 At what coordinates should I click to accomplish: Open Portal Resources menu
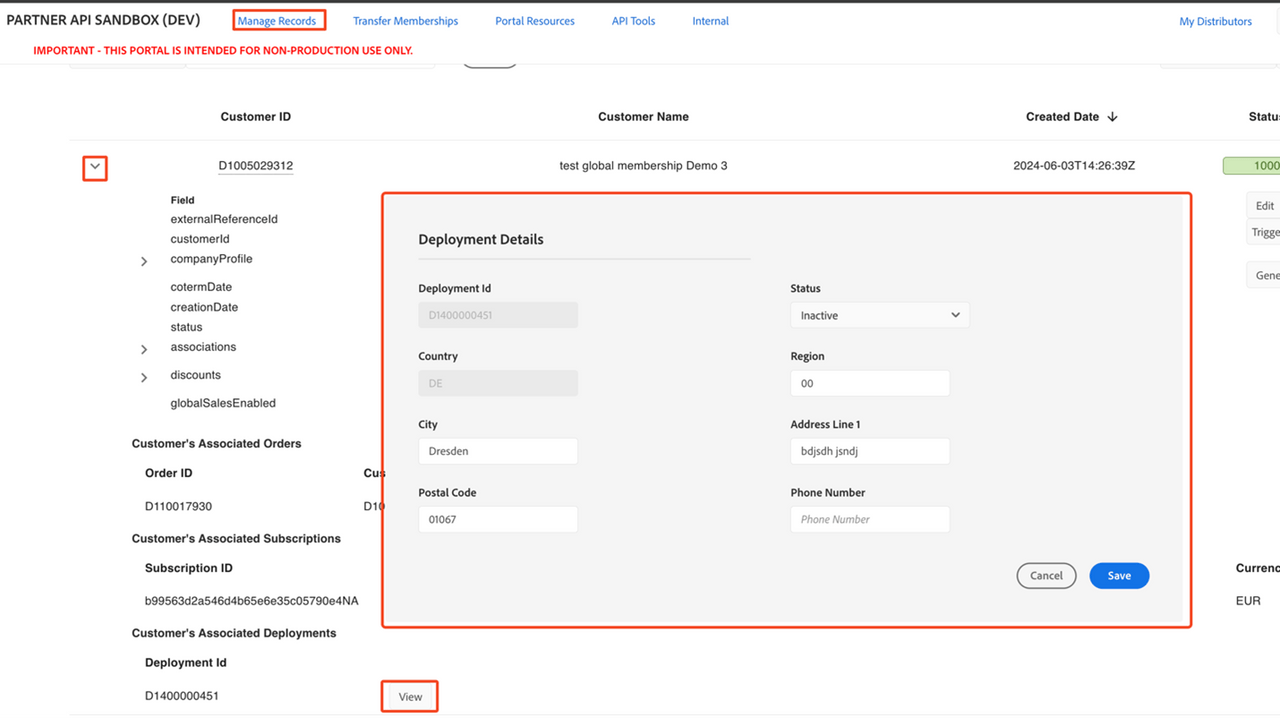[535, 21]
